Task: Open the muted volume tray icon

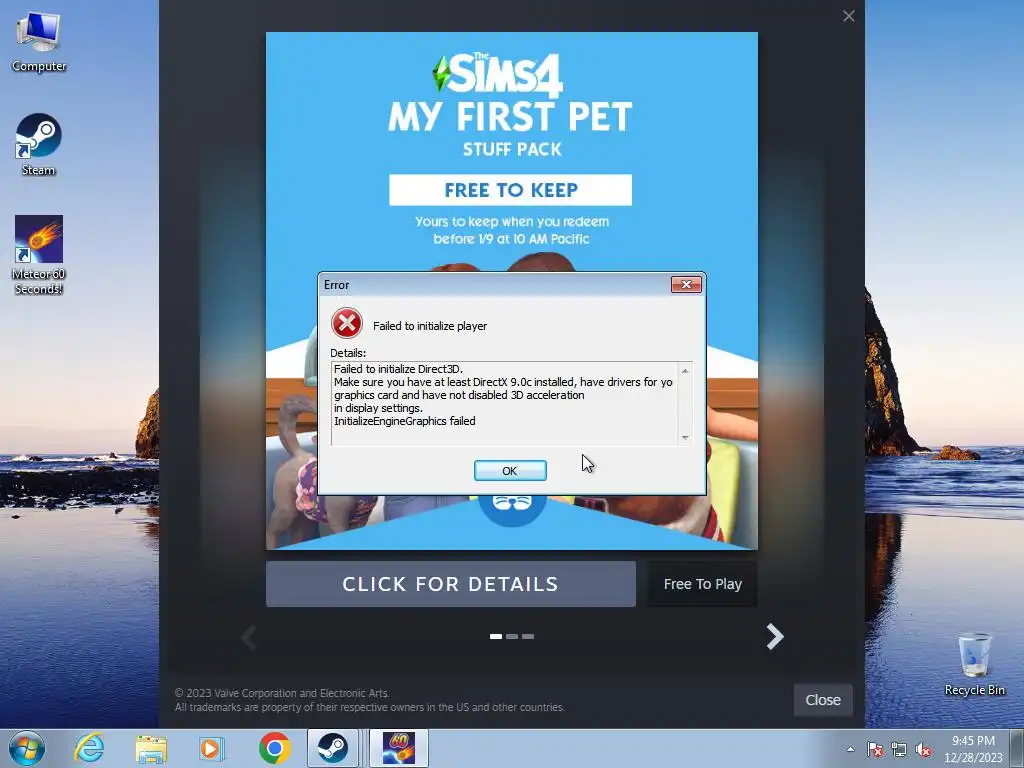Action: 923,749
